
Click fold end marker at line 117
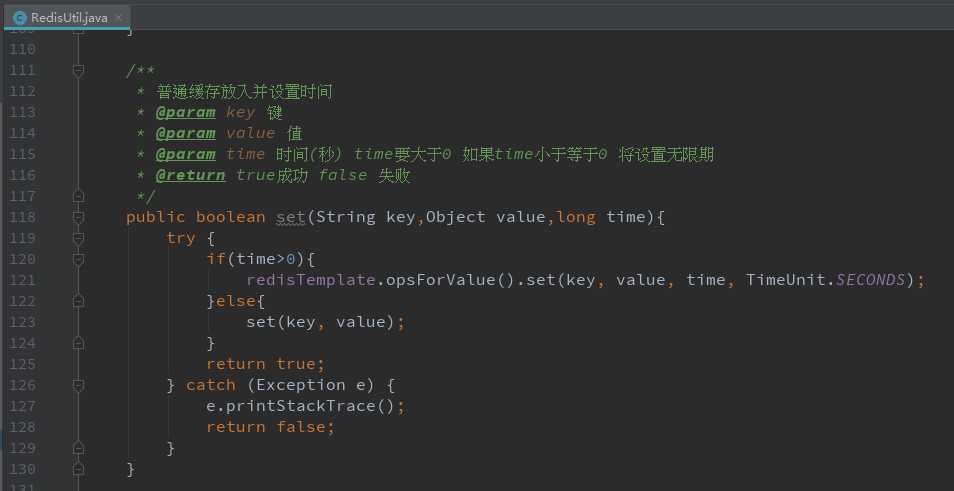tap(78, 196)
